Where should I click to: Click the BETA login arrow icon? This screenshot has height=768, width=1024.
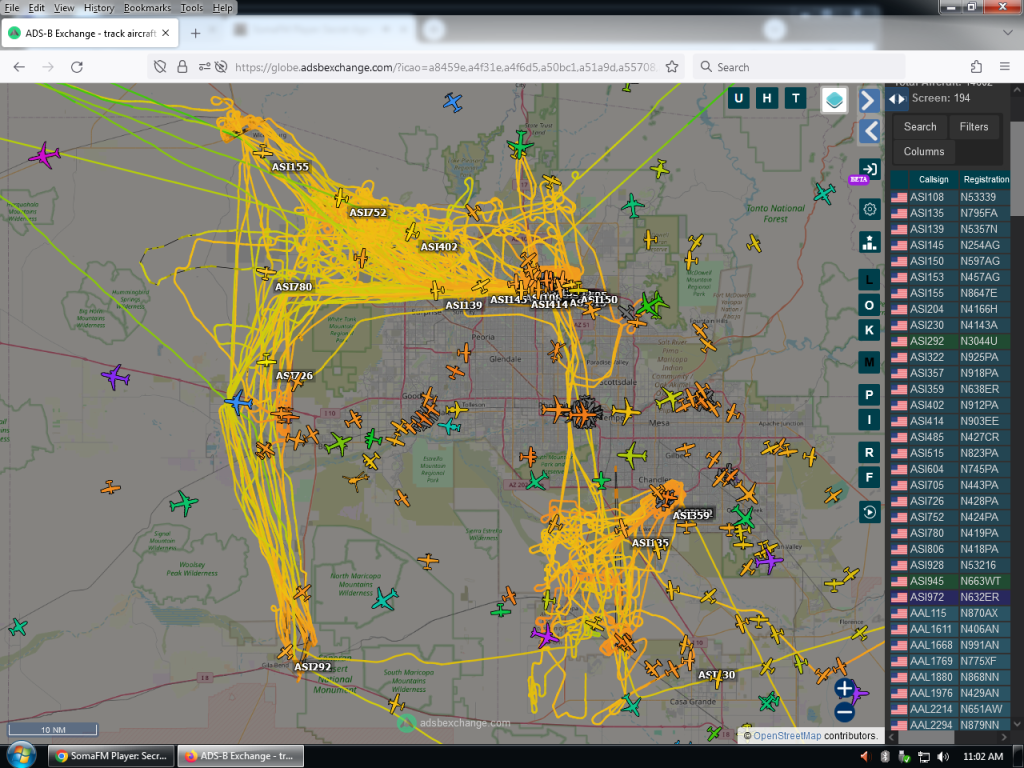[x=869, y=168]
